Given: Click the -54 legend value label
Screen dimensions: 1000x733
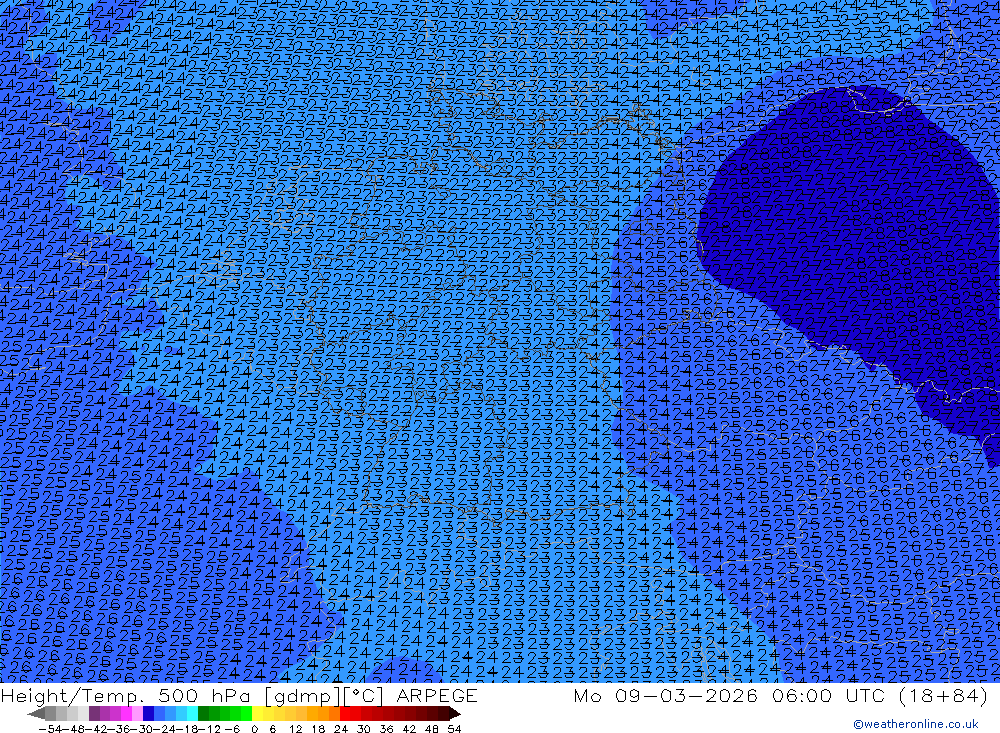Looking at the screenshot, I should (50, 729).
